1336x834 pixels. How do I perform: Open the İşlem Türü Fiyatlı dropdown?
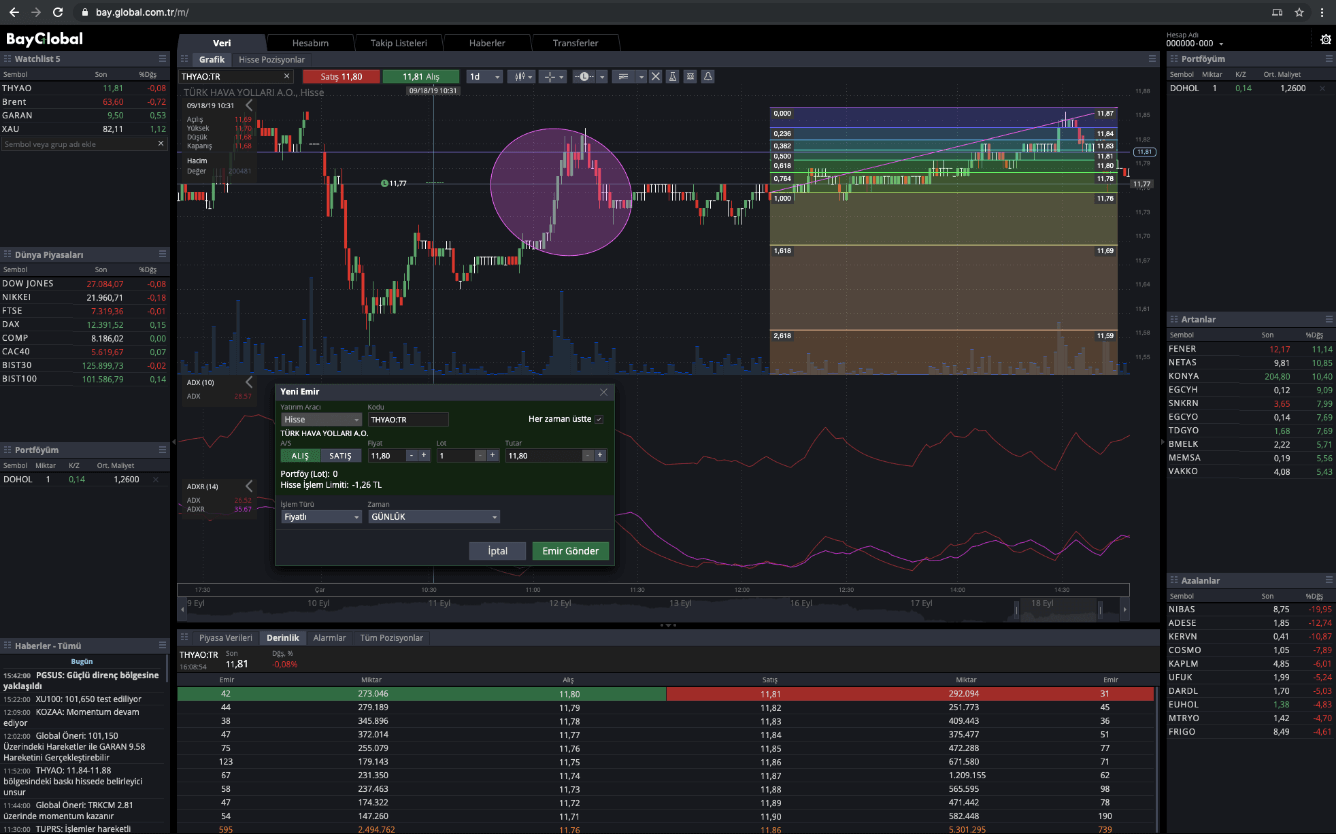coord(321,517)
